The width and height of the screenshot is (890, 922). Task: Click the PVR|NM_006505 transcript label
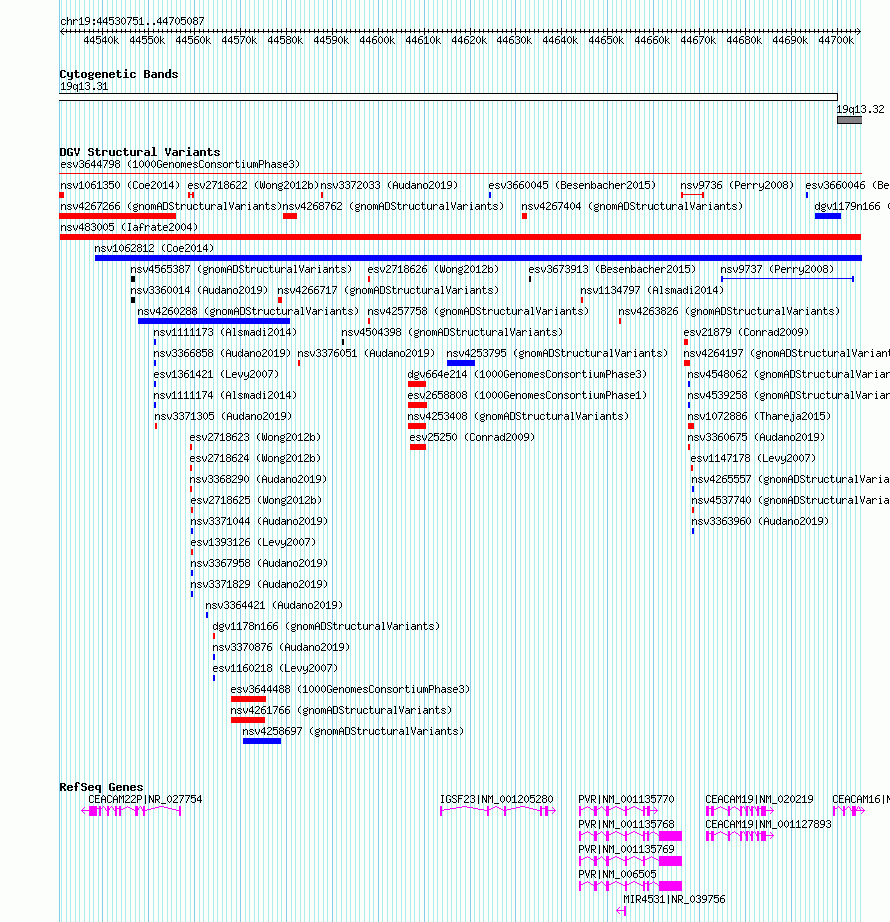pos(617,874)
